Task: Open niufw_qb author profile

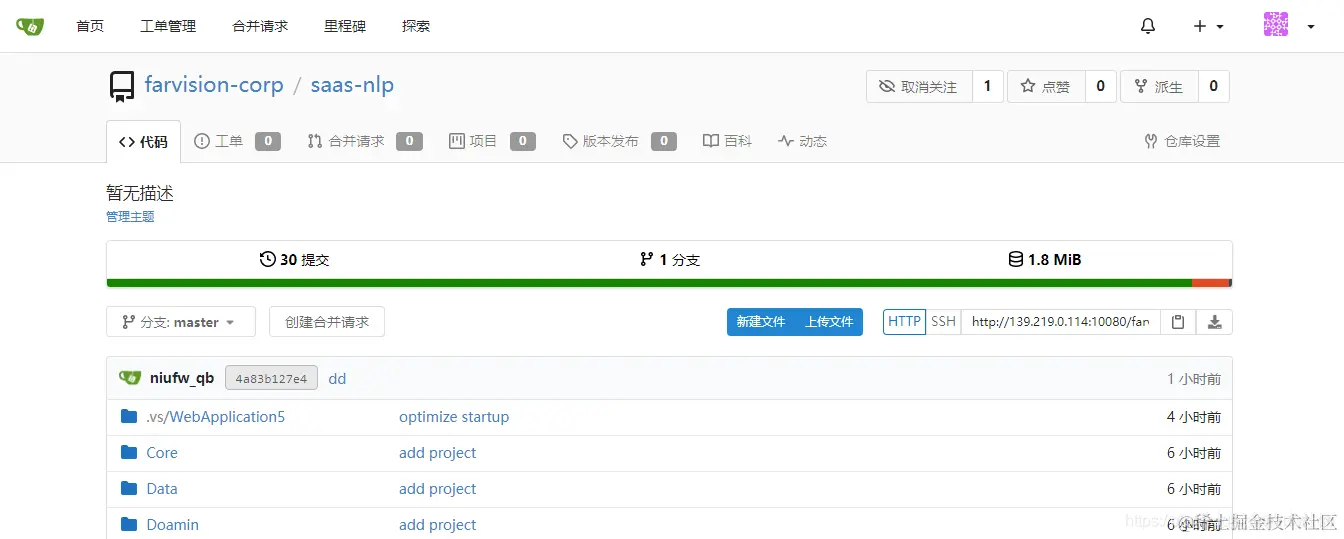Action: click(182, 378)
